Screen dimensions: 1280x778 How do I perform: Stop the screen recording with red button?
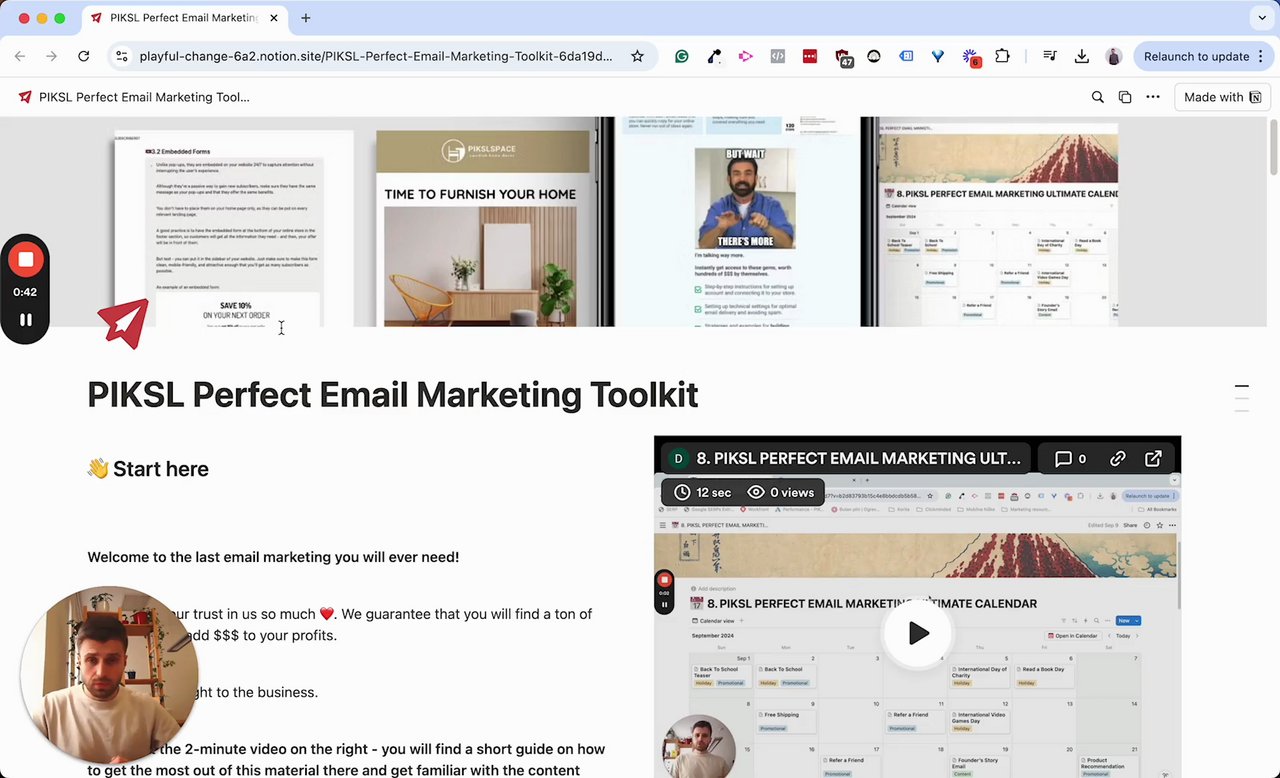coord(25,260)
